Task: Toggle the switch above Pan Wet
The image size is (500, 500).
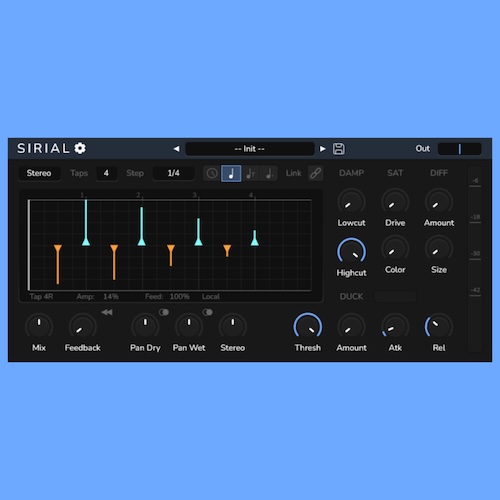Action: click(x=207, y=312)
